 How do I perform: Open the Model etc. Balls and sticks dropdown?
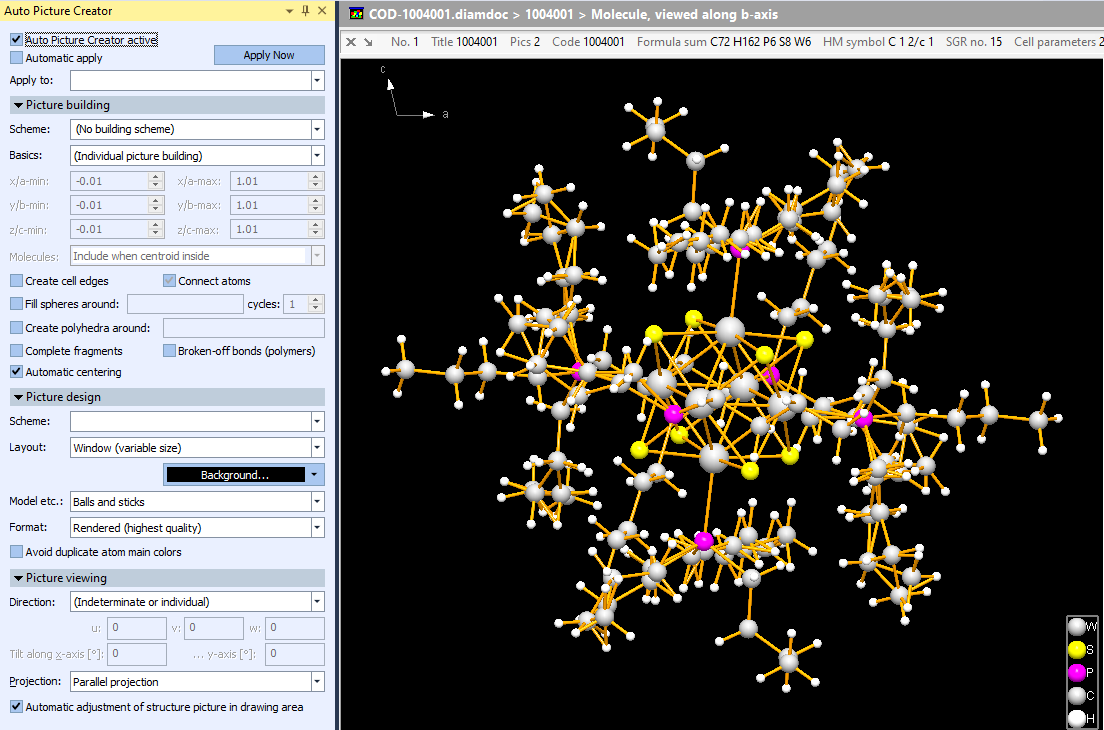pos(317,502)
